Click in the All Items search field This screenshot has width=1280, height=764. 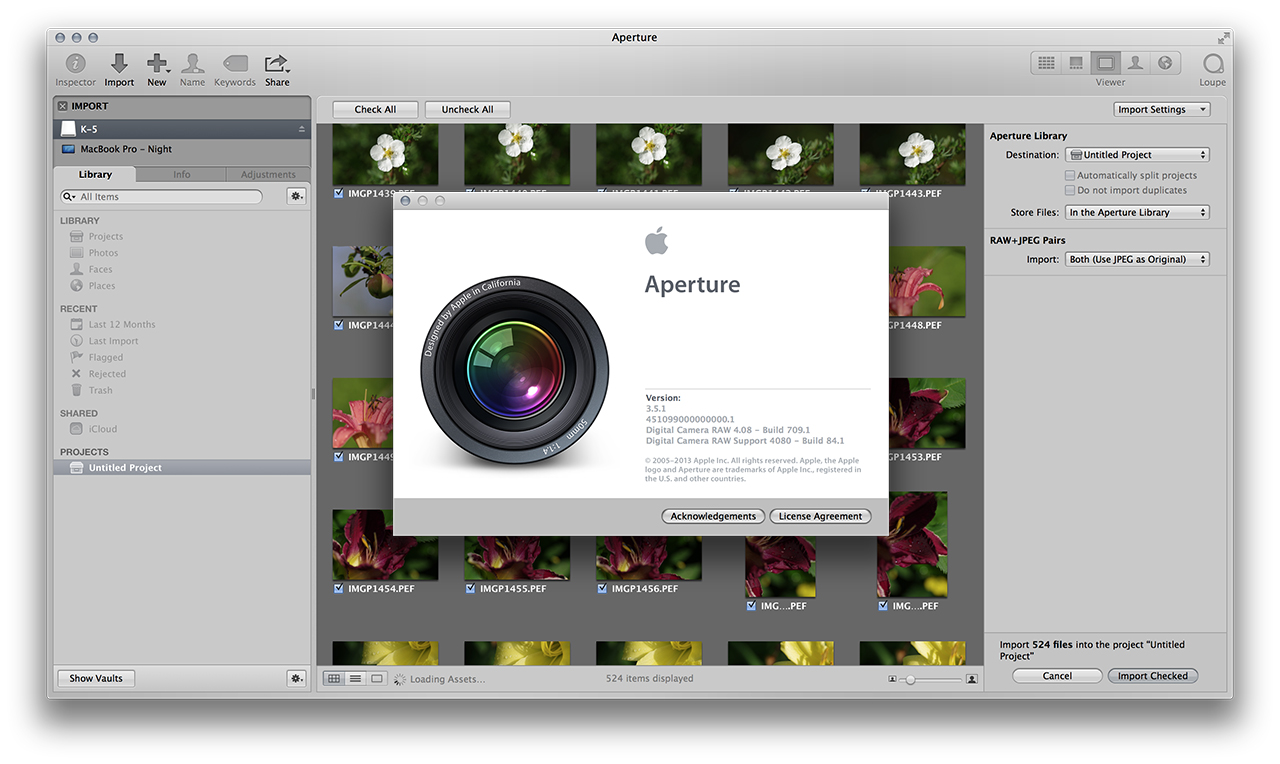[x=162, y=197]
